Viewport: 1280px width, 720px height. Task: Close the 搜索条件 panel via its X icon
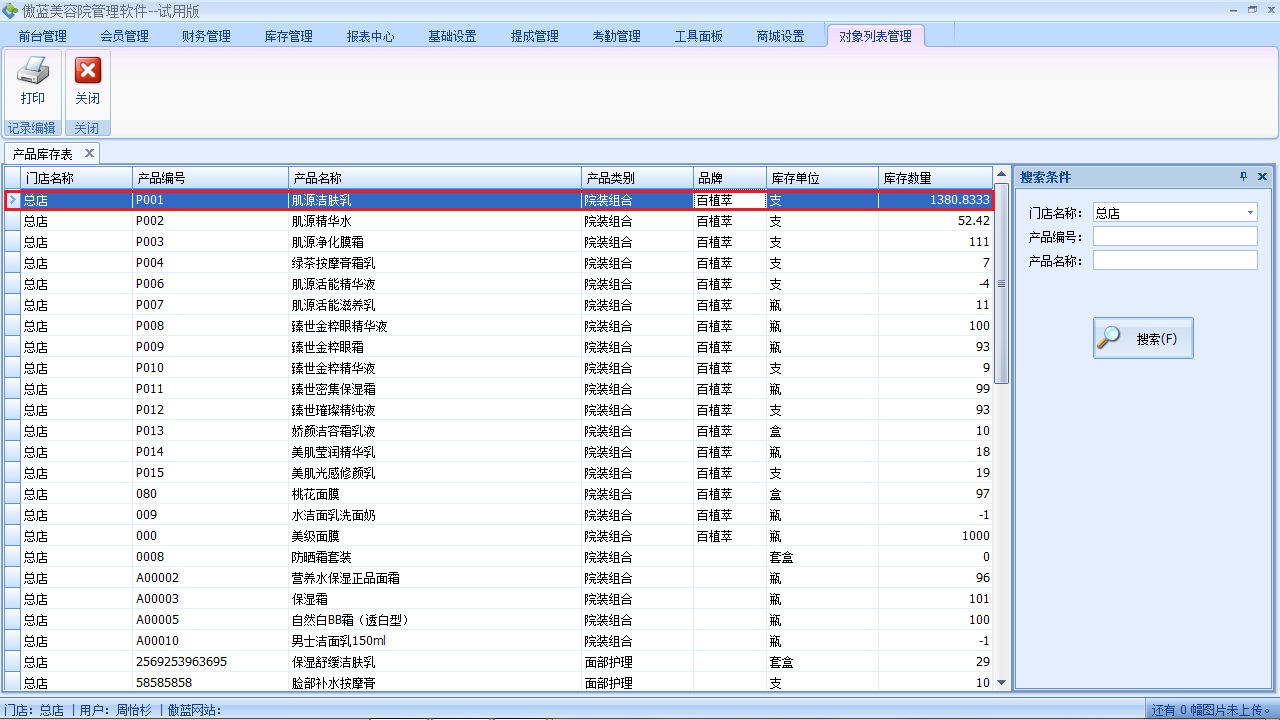[x=1262, y=176]
